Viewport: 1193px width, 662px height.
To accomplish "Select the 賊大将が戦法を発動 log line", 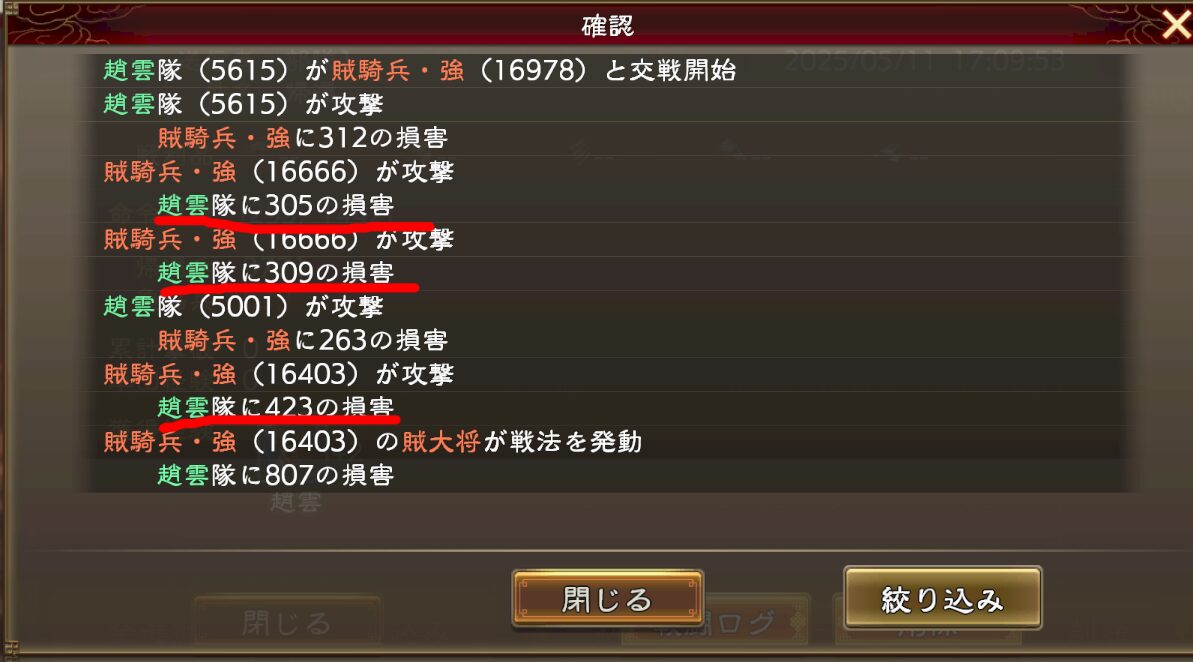I will 373,441.
